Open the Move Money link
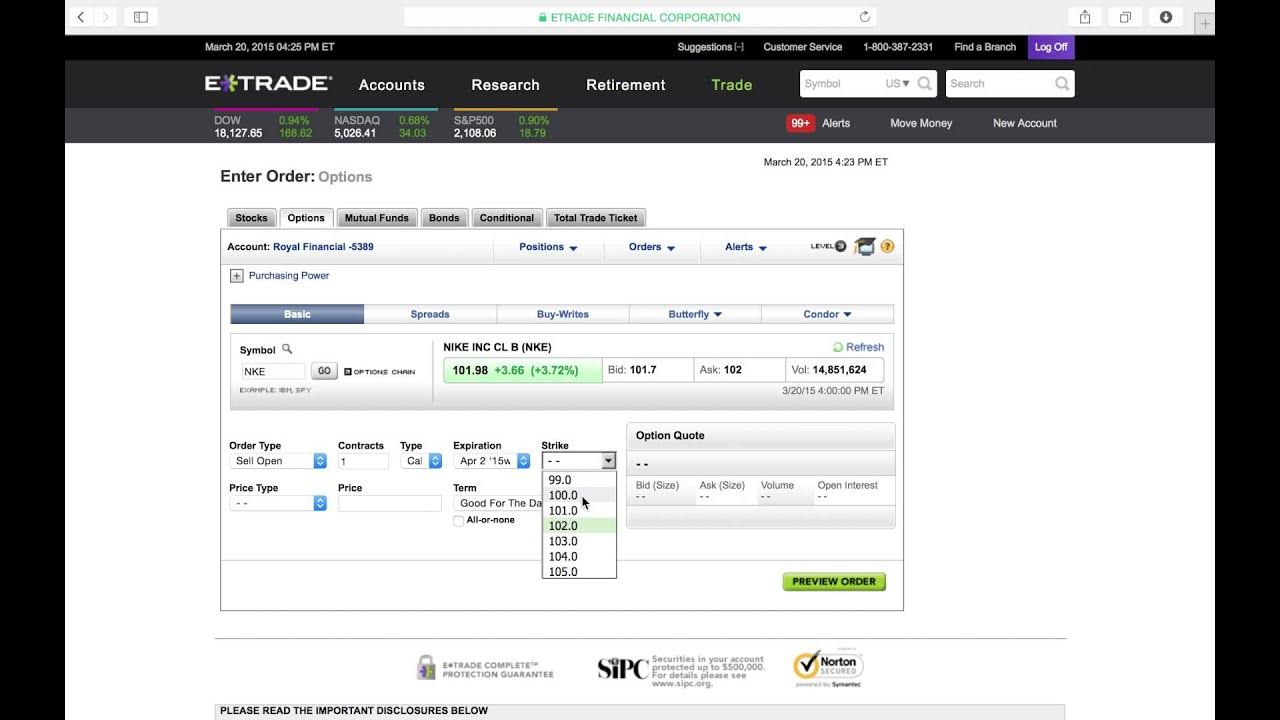Screen dimensions: 1280x720 pos(921,123)
